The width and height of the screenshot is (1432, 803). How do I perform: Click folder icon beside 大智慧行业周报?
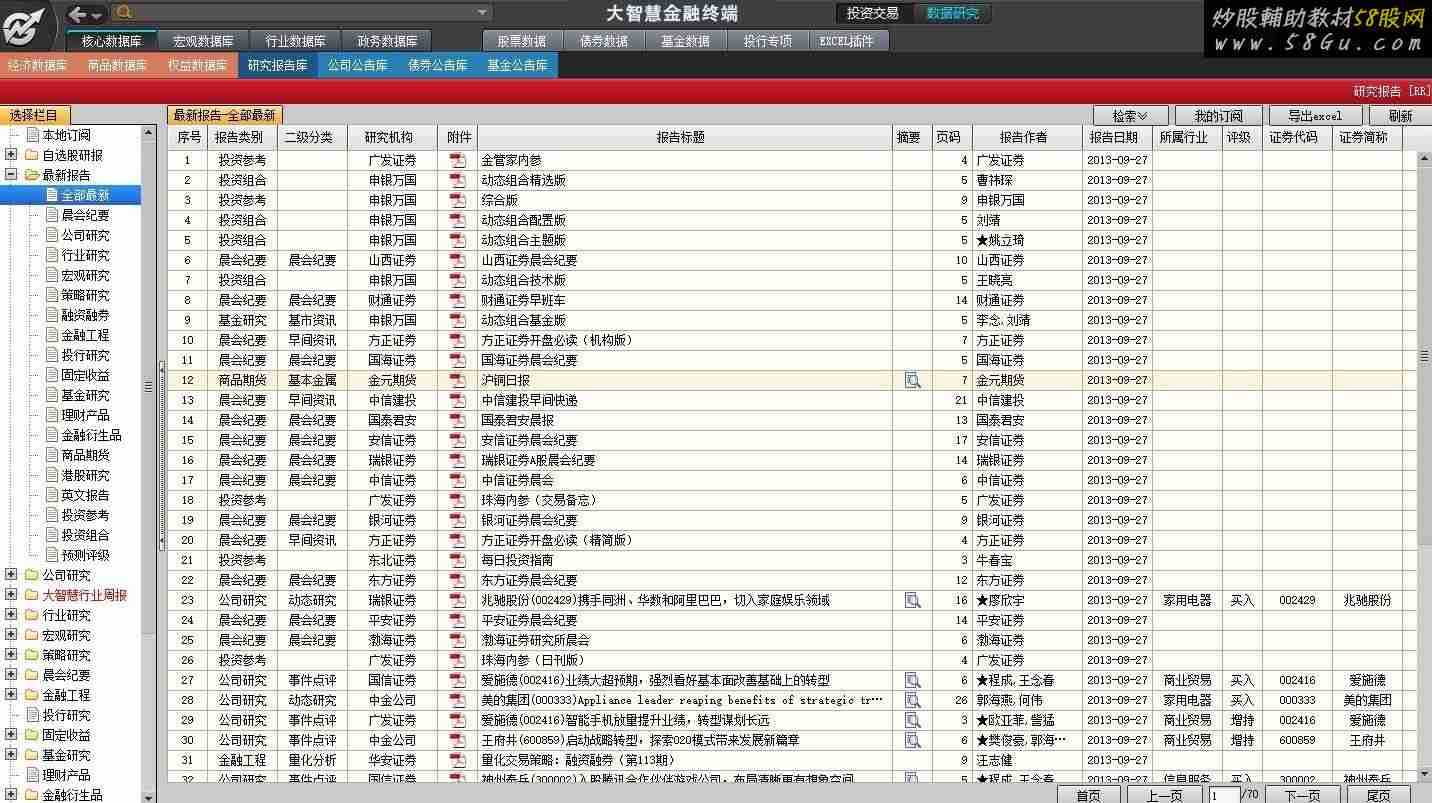pyautogui.click(x=32, y=595)
